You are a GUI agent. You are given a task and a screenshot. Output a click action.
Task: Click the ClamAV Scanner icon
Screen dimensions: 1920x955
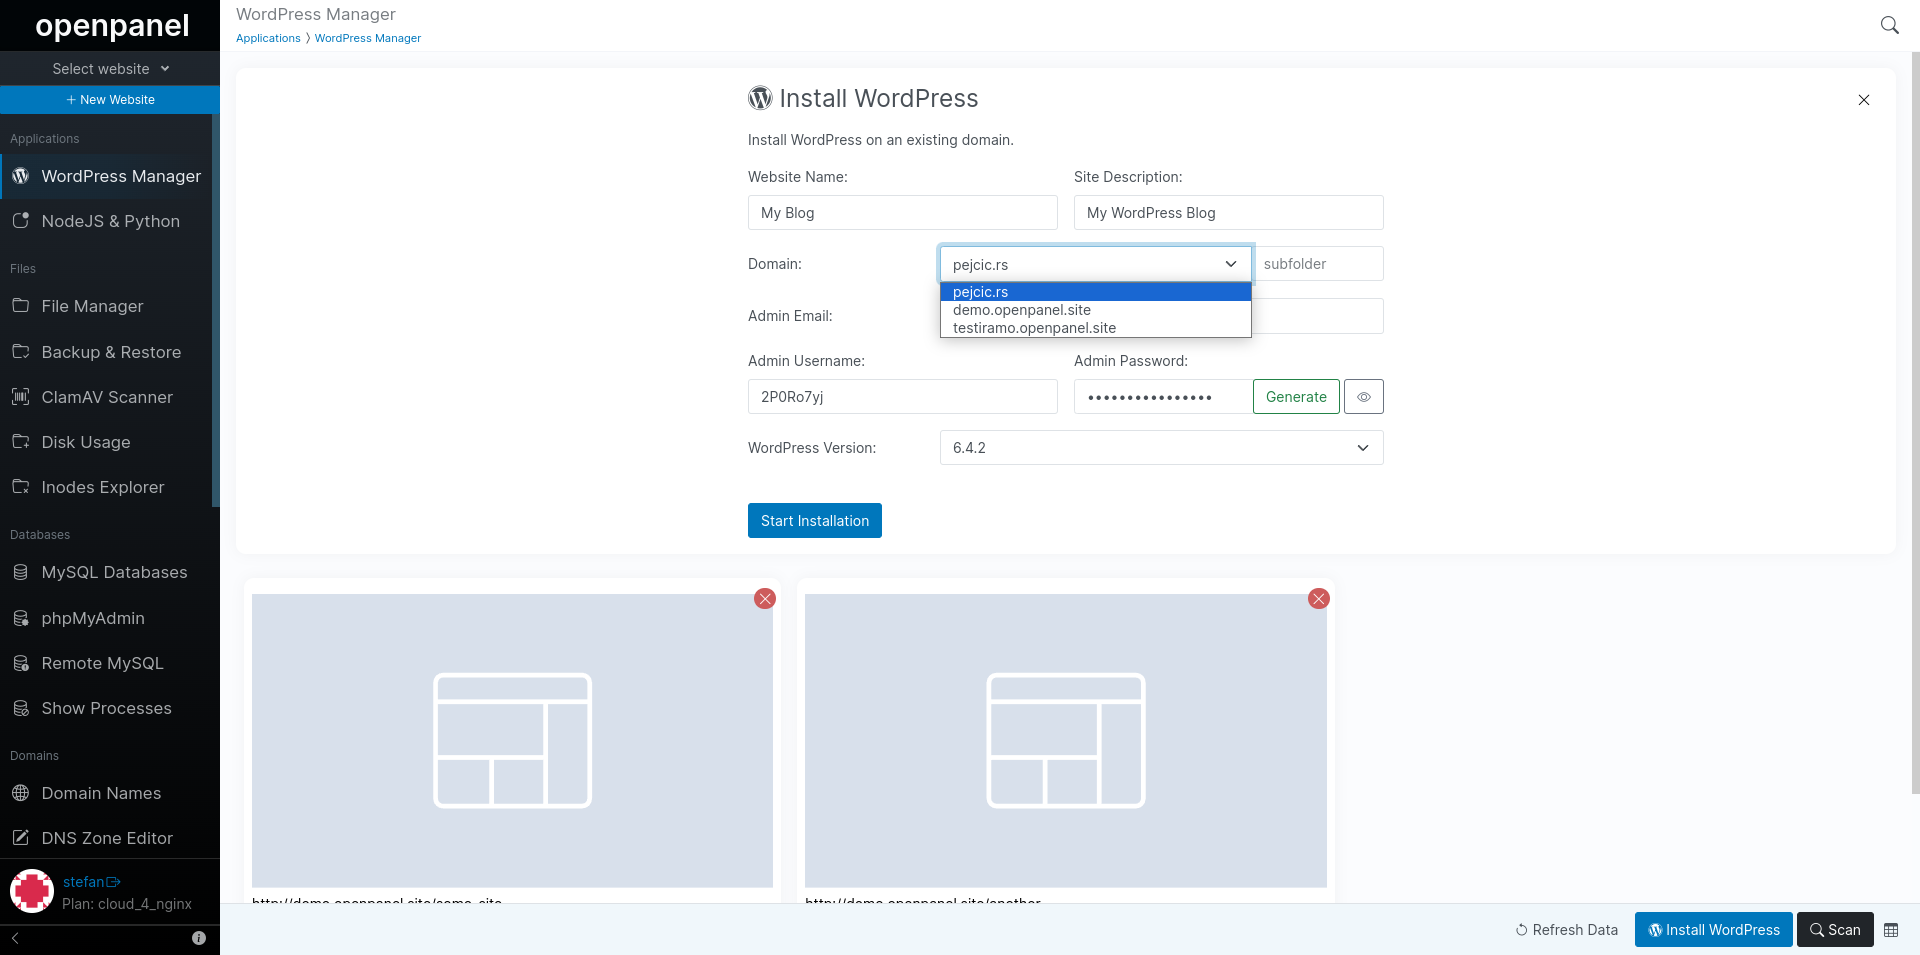tap(21, 397)
